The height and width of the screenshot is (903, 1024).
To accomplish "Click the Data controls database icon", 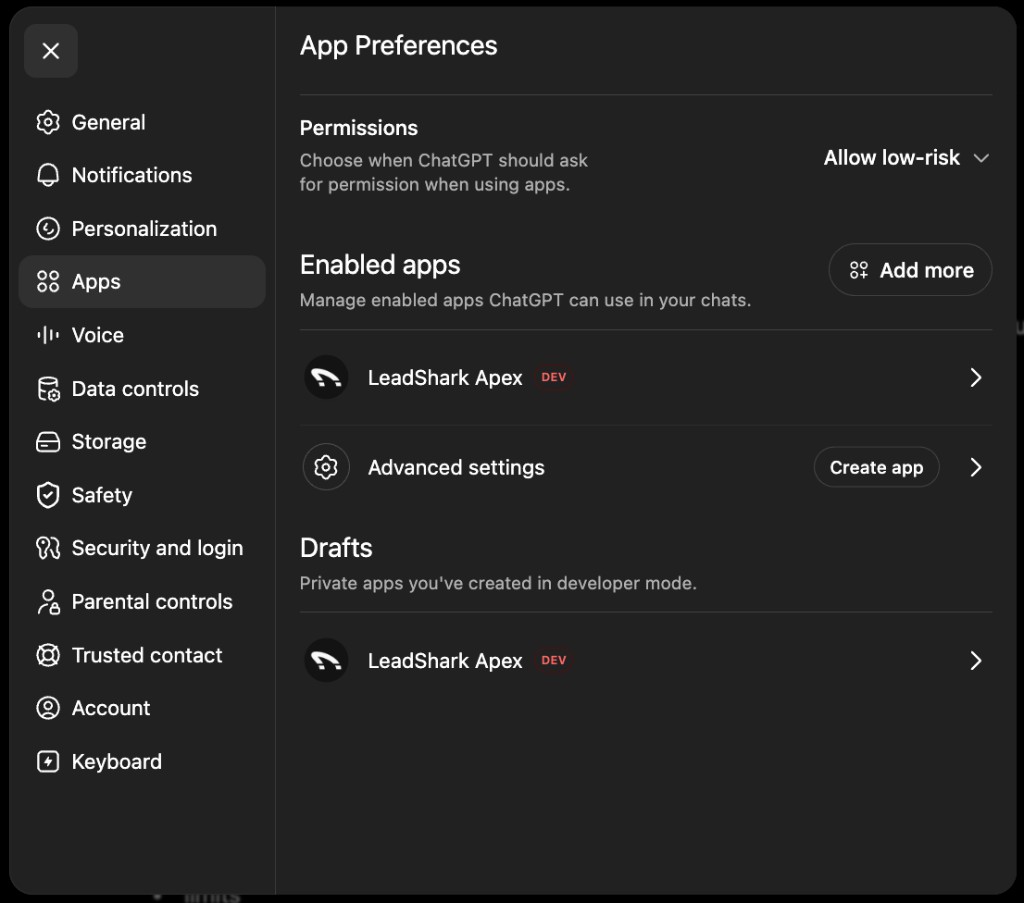I will (x=48, y=388).
